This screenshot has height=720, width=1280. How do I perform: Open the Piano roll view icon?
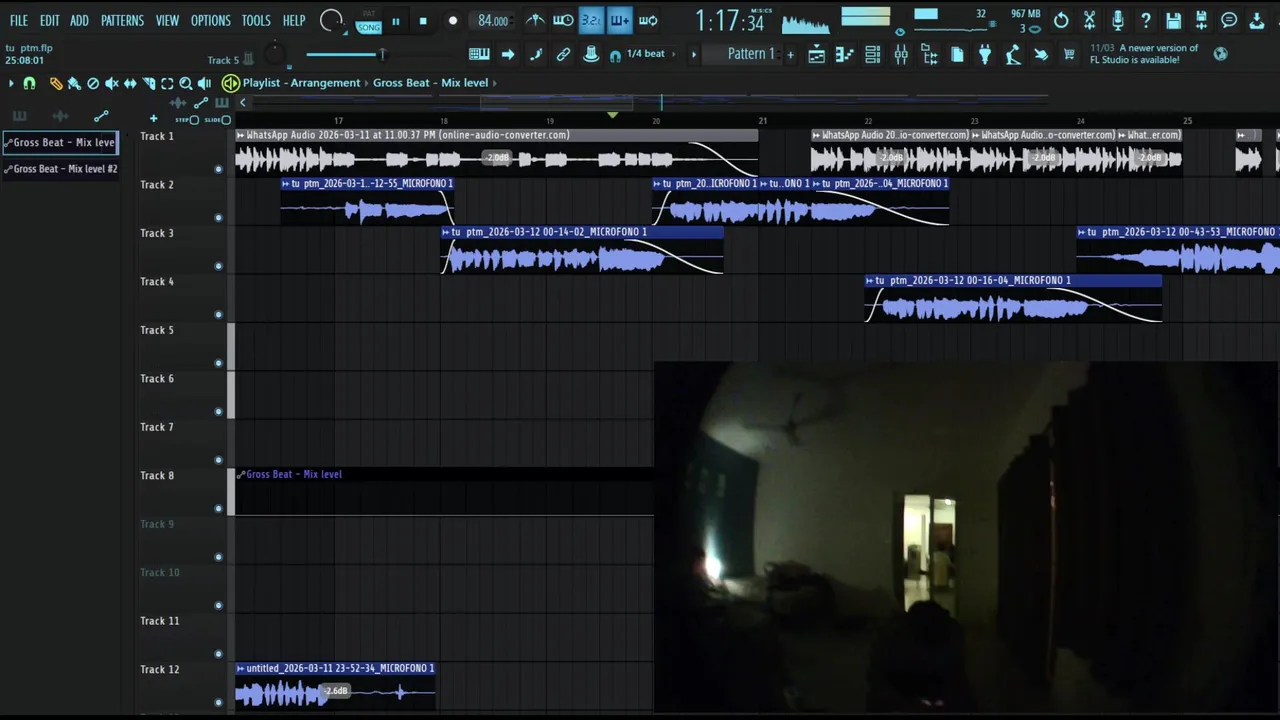844,55
